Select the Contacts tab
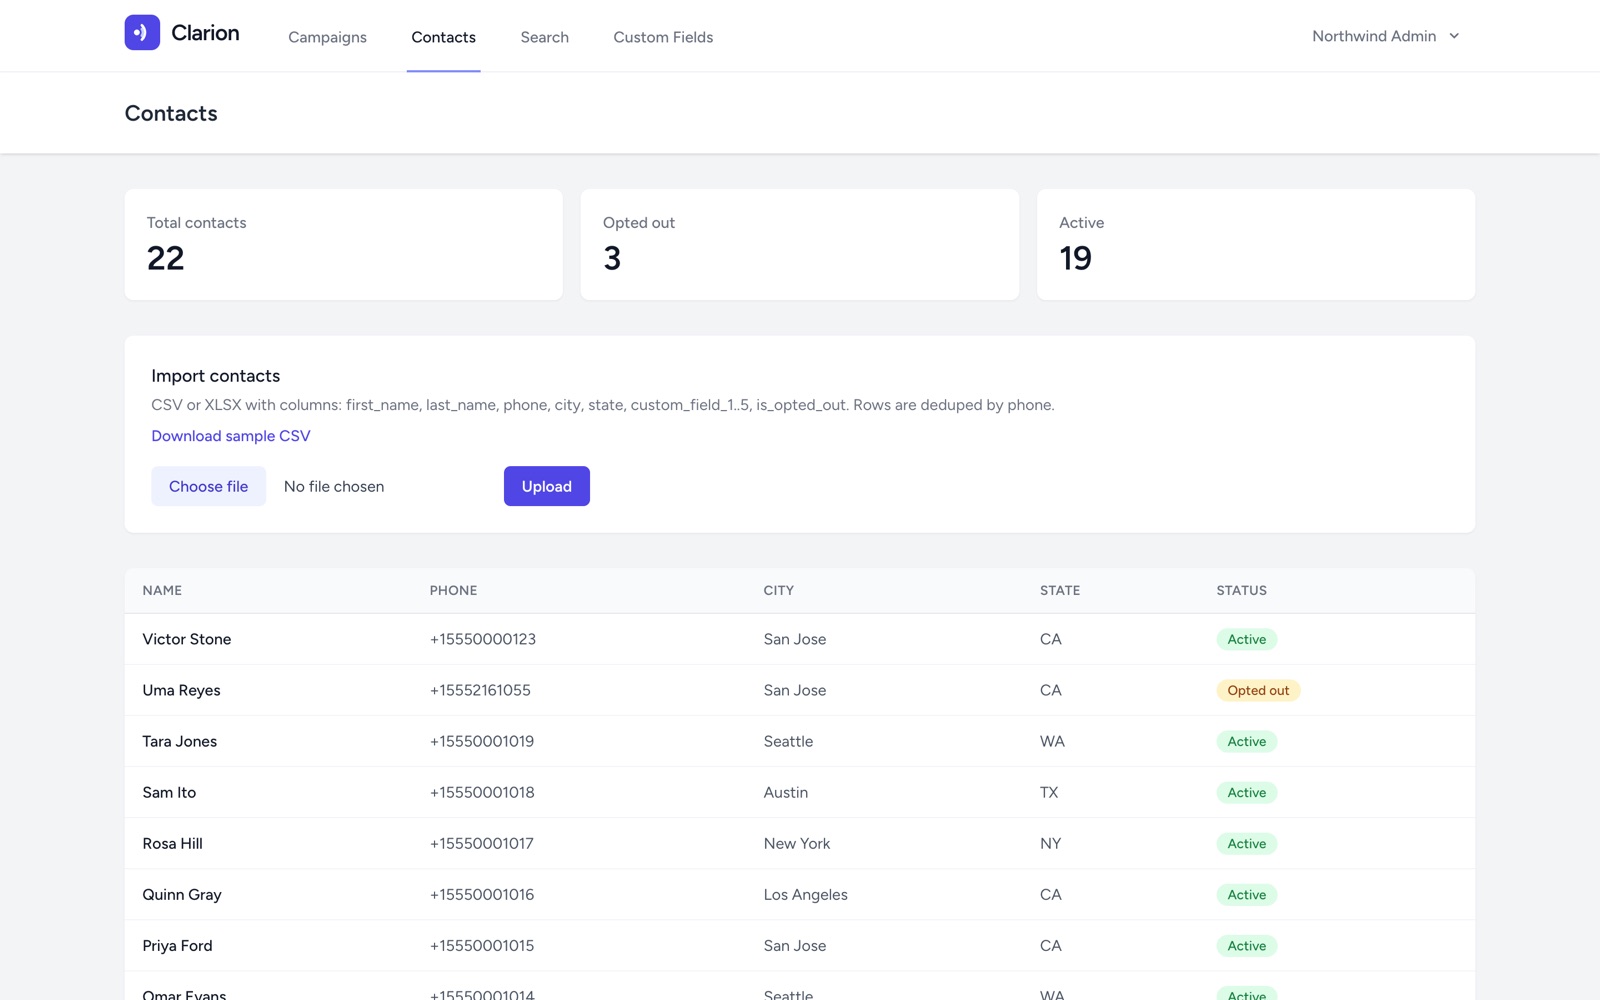Screen dimensions: 1600x1000 [x=443, y=37]
